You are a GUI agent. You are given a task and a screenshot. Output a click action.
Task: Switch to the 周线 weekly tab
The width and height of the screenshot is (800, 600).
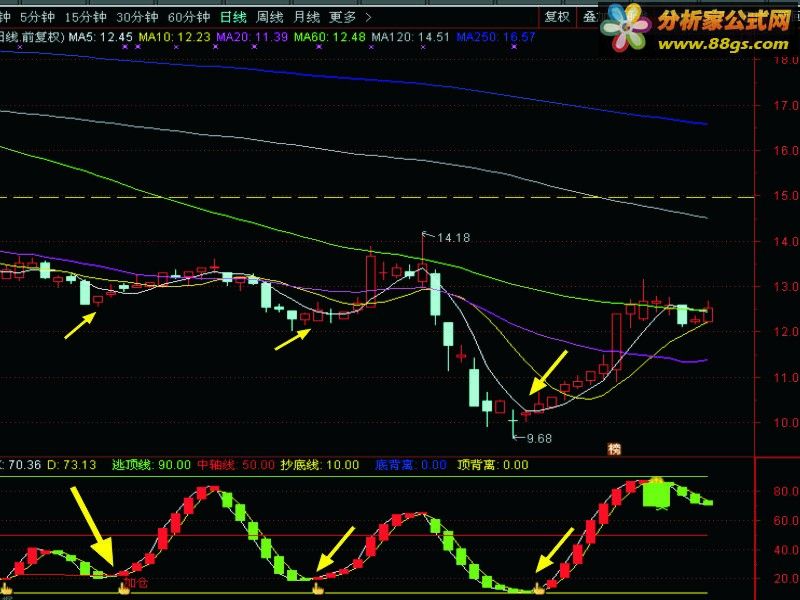pyautogui.click(x=269, y=17)
